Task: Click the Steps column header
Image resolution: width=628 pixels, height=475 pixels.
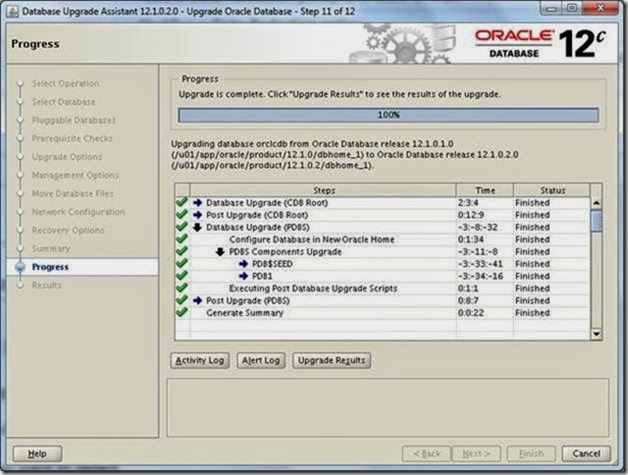Action: click(x=324, y=190)
